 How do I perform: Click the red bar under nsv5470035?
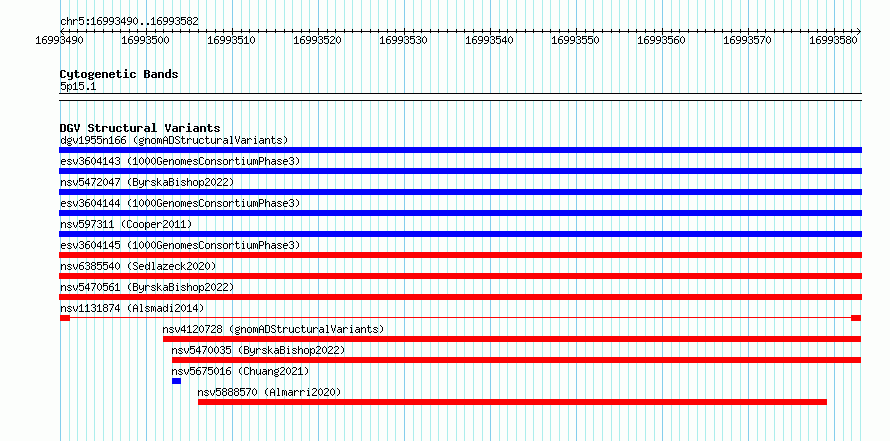[x=517, y=360]
